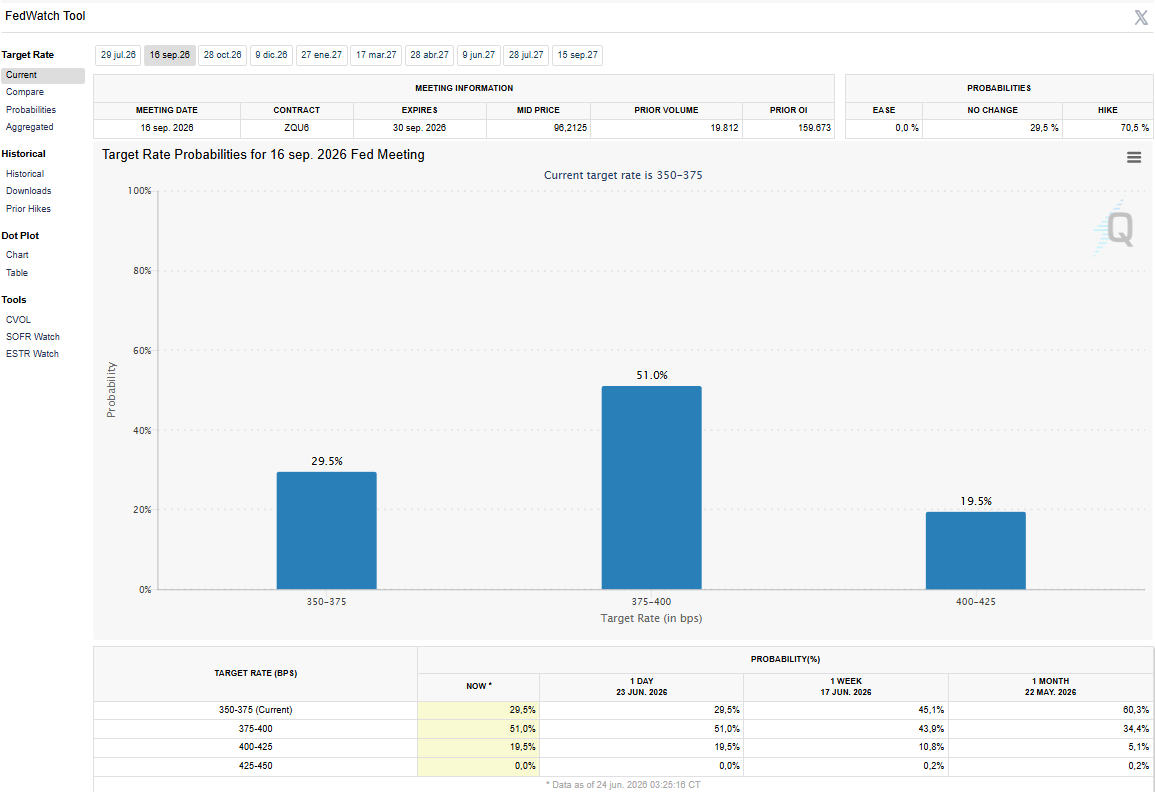
Task: Launch the CVOL tool
Action: [x=18, y=320]
